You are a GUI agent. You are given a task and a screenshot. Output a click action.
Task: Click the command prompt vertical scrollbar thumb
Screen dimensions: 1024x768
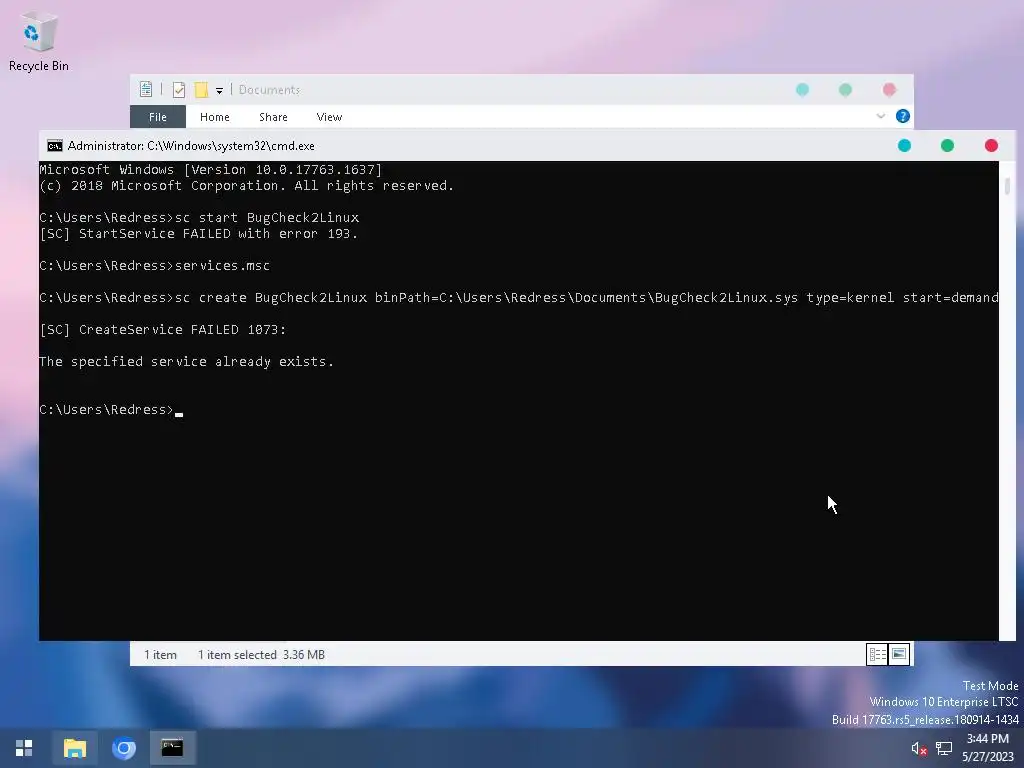(x=1007, y=186)
